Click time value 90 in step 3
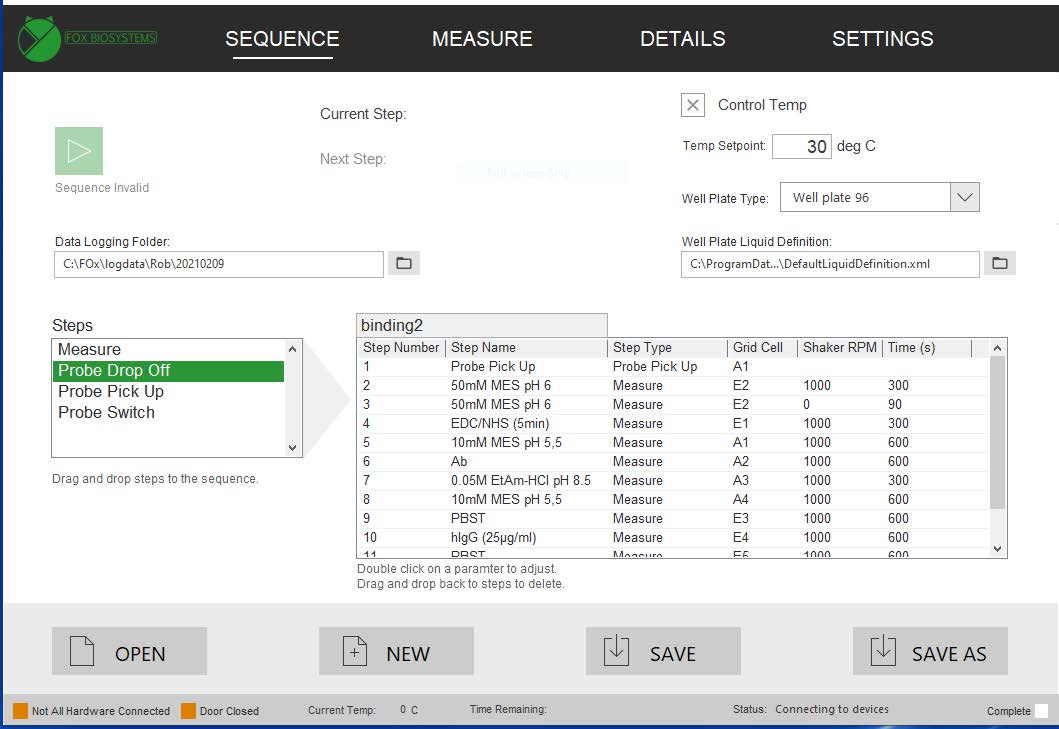1059x729 pixels. coord(895,405)
